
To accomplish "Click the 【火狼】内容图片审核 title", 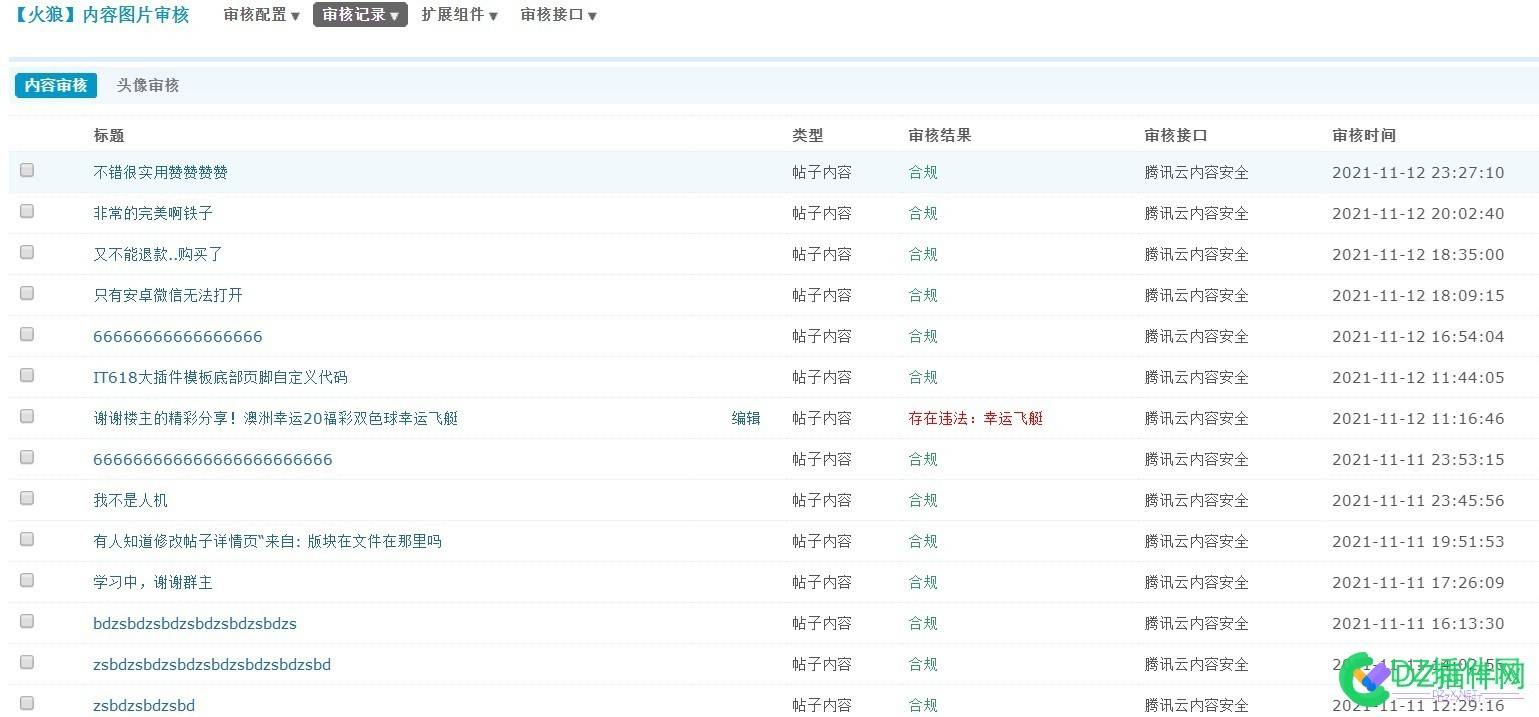I will click(x=101, y=15).
